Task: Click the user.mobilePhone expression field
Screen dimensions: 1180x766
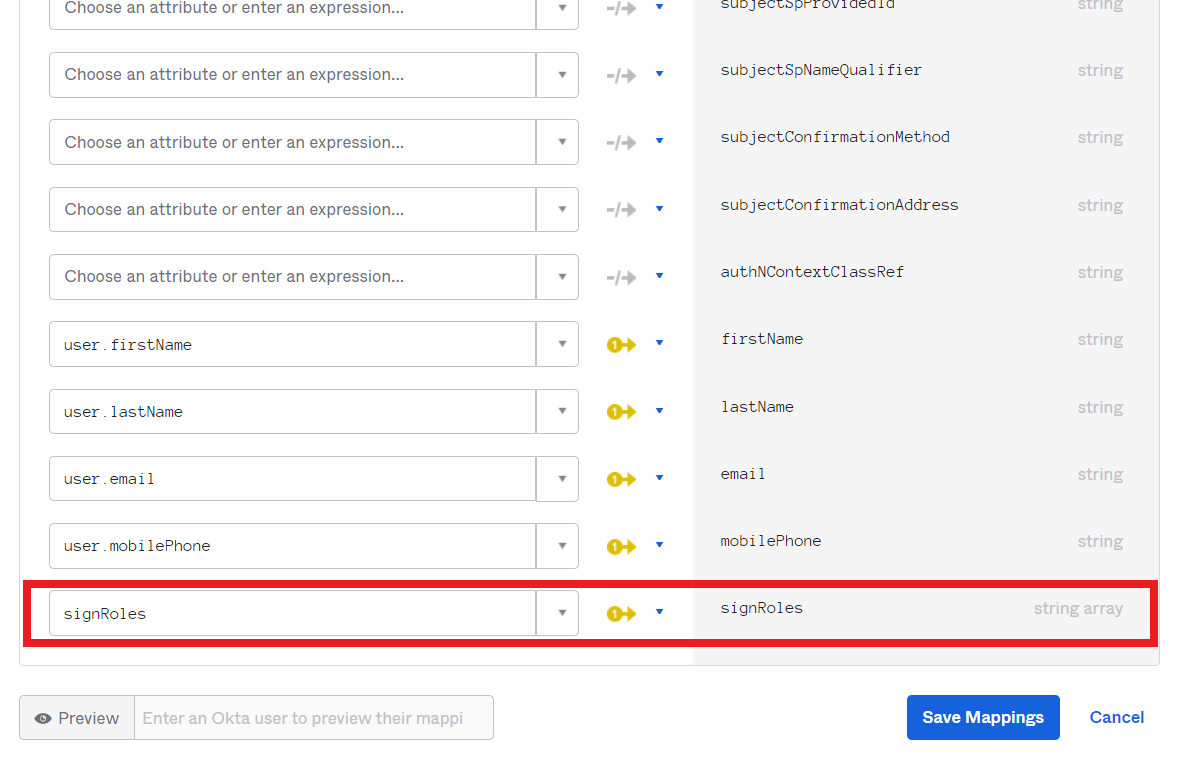Action: coord(293,546)
